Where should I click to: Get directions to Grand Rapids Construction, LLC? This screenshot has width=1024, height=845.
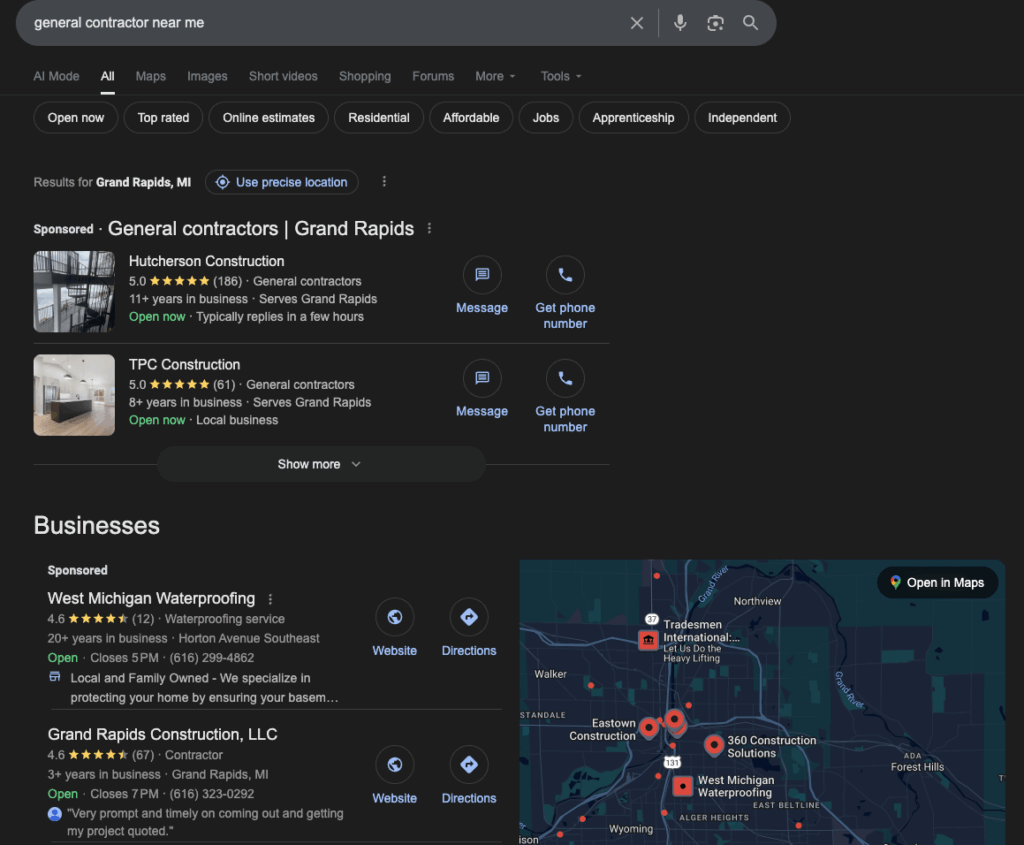[x=469, y=766]
